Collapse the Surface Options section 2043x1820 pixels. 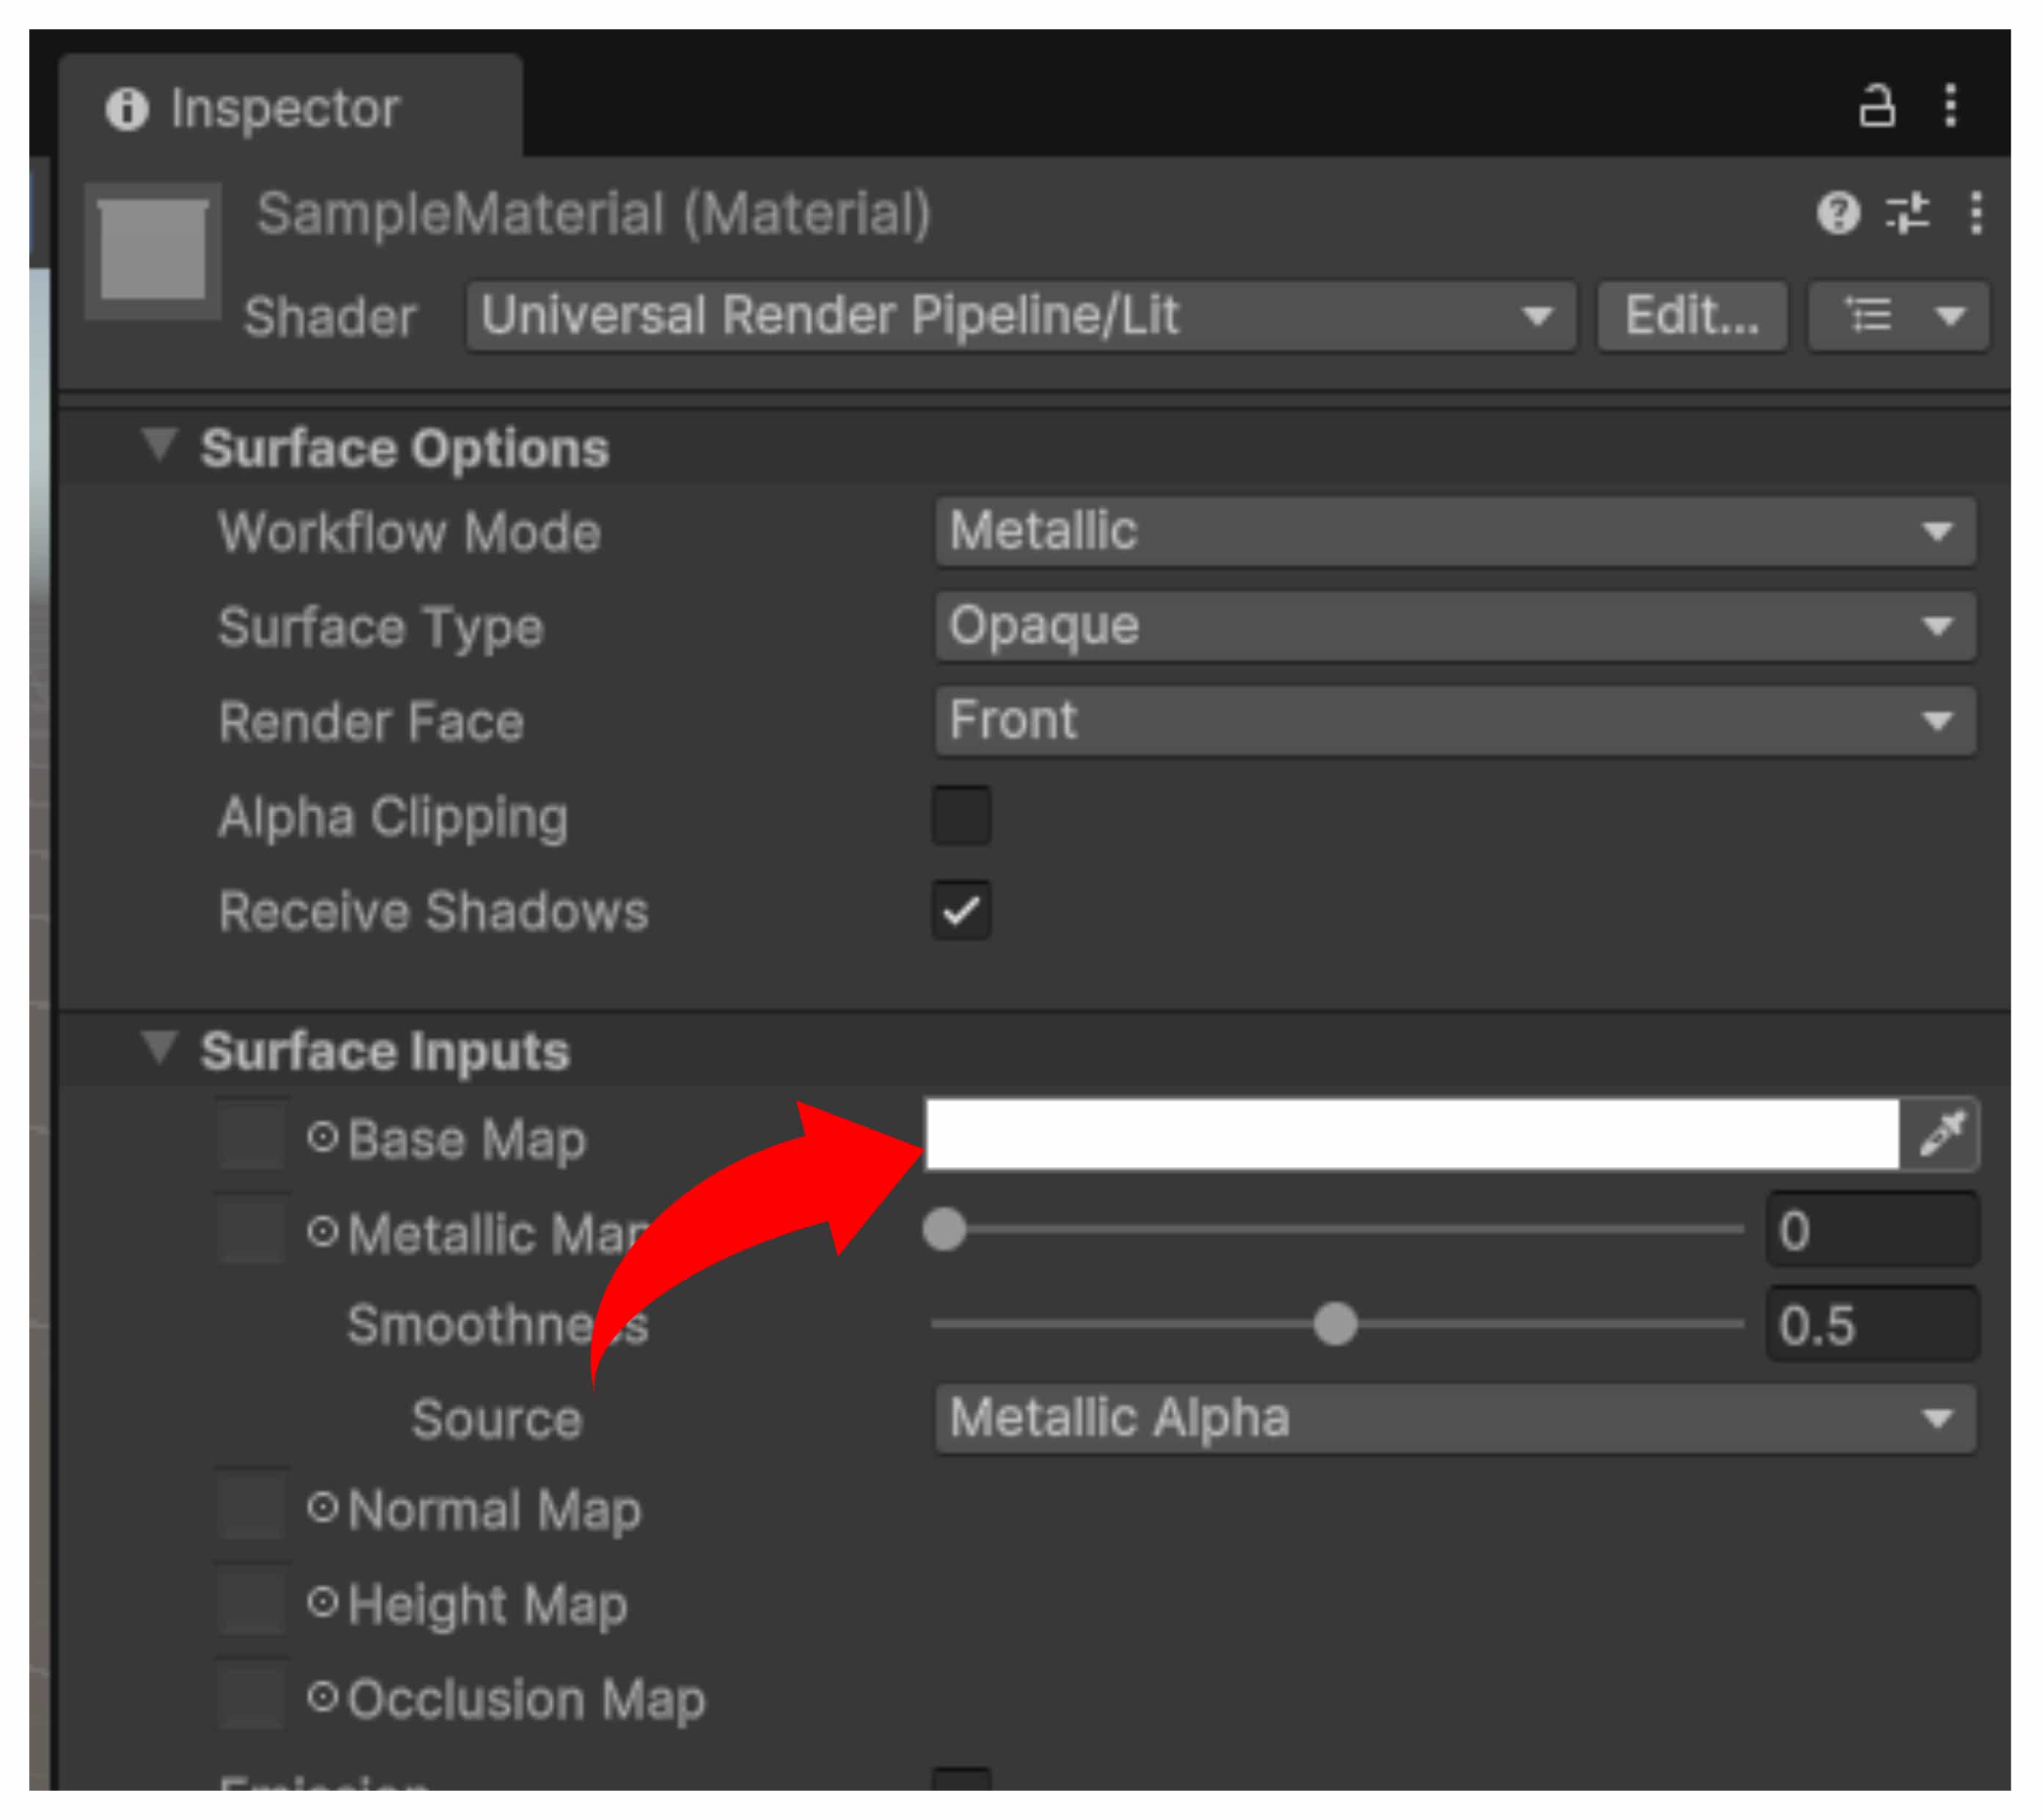click(159, 445)
